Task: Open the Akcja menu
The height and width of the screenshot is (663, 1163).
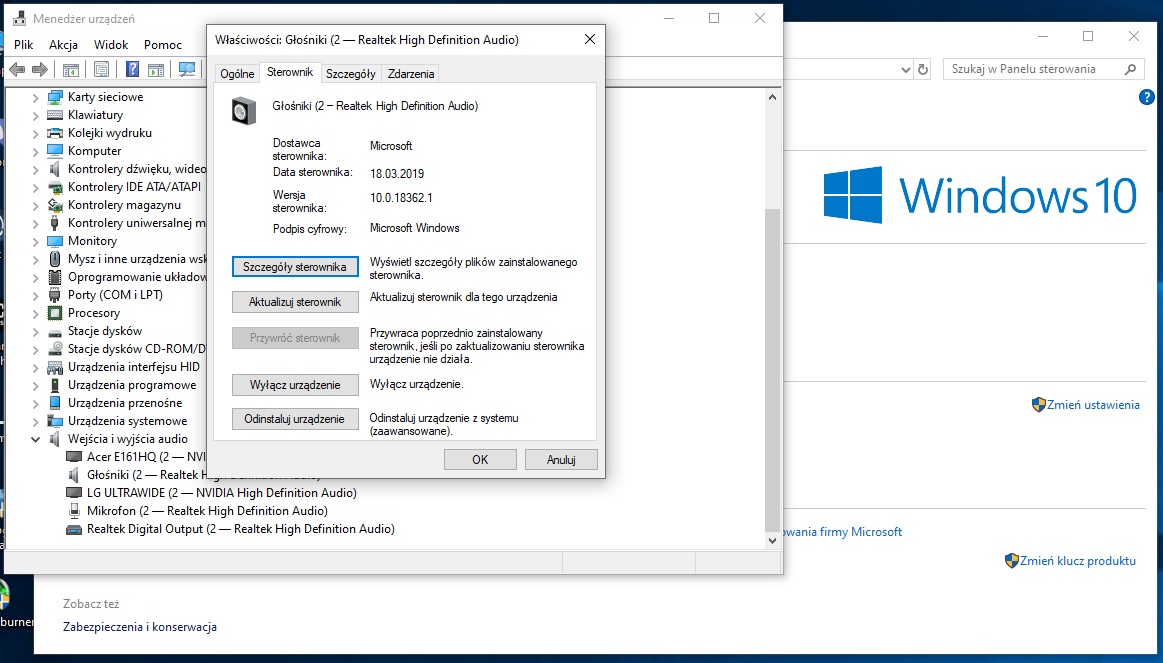Action: coord(63,44)
